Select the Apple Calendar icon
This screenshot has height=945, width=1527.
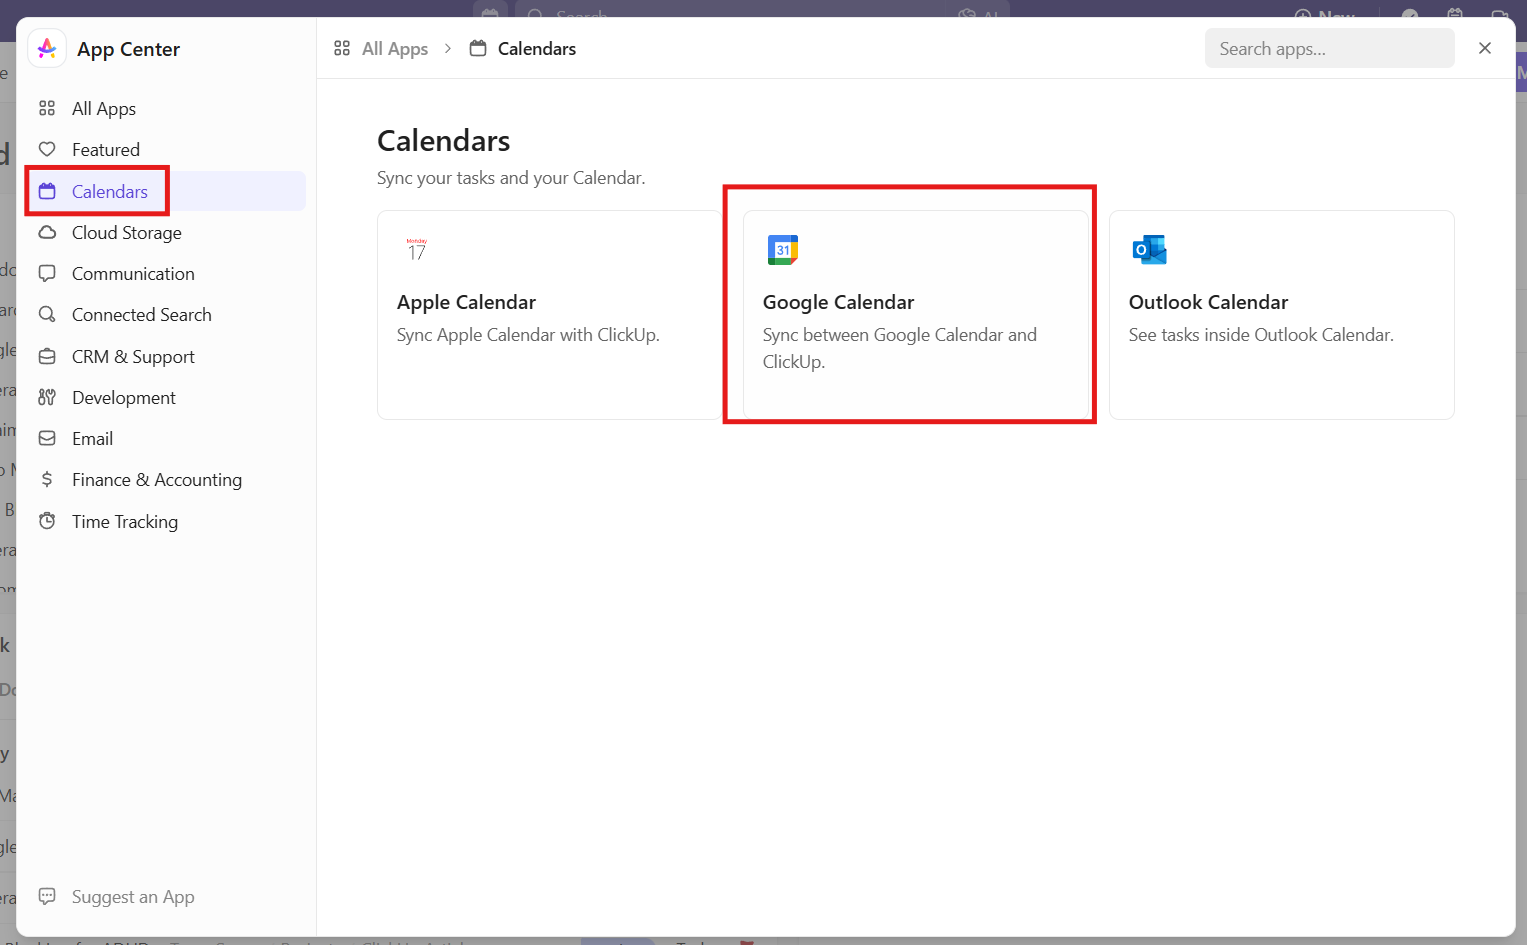click(x=416, y=249)
